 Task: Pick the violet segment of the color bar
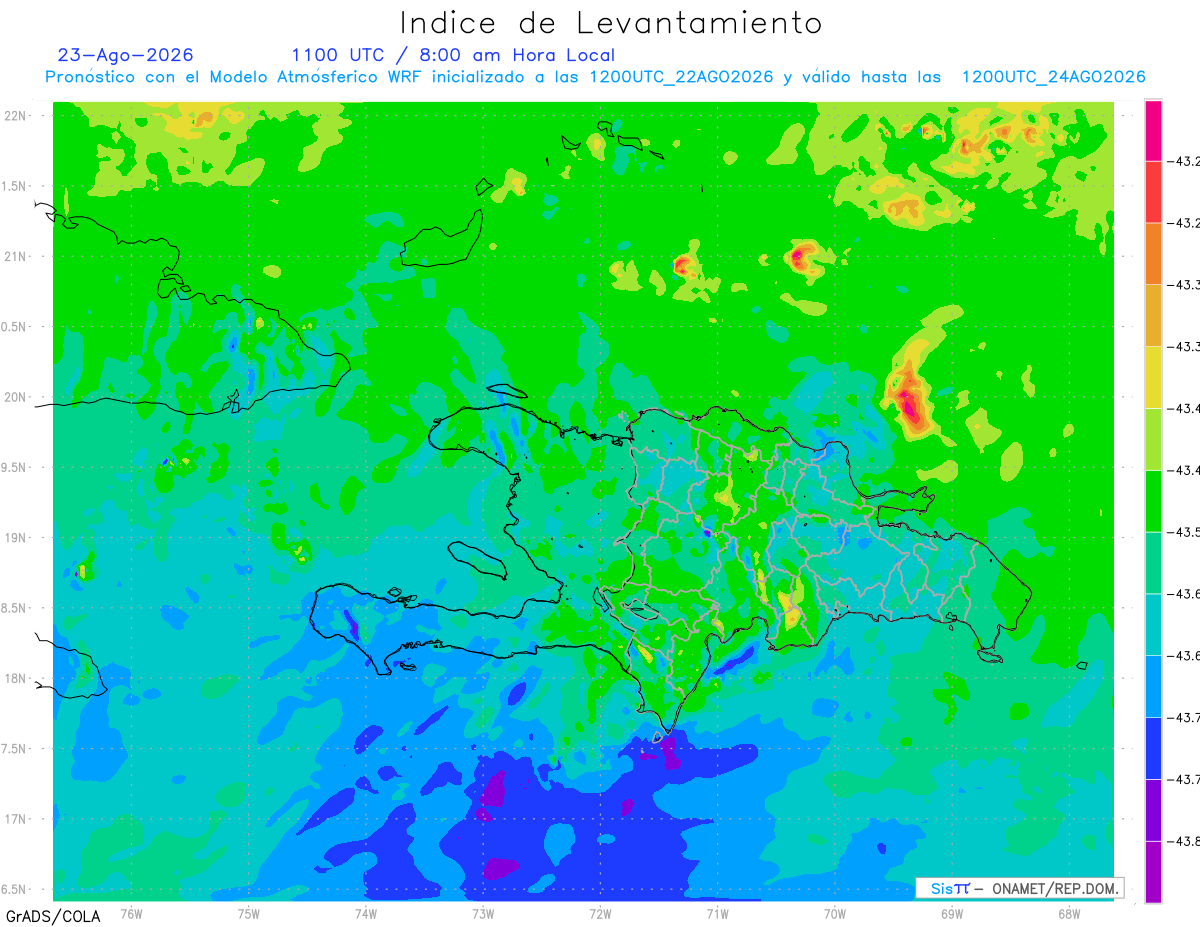tap(1154, 810)
